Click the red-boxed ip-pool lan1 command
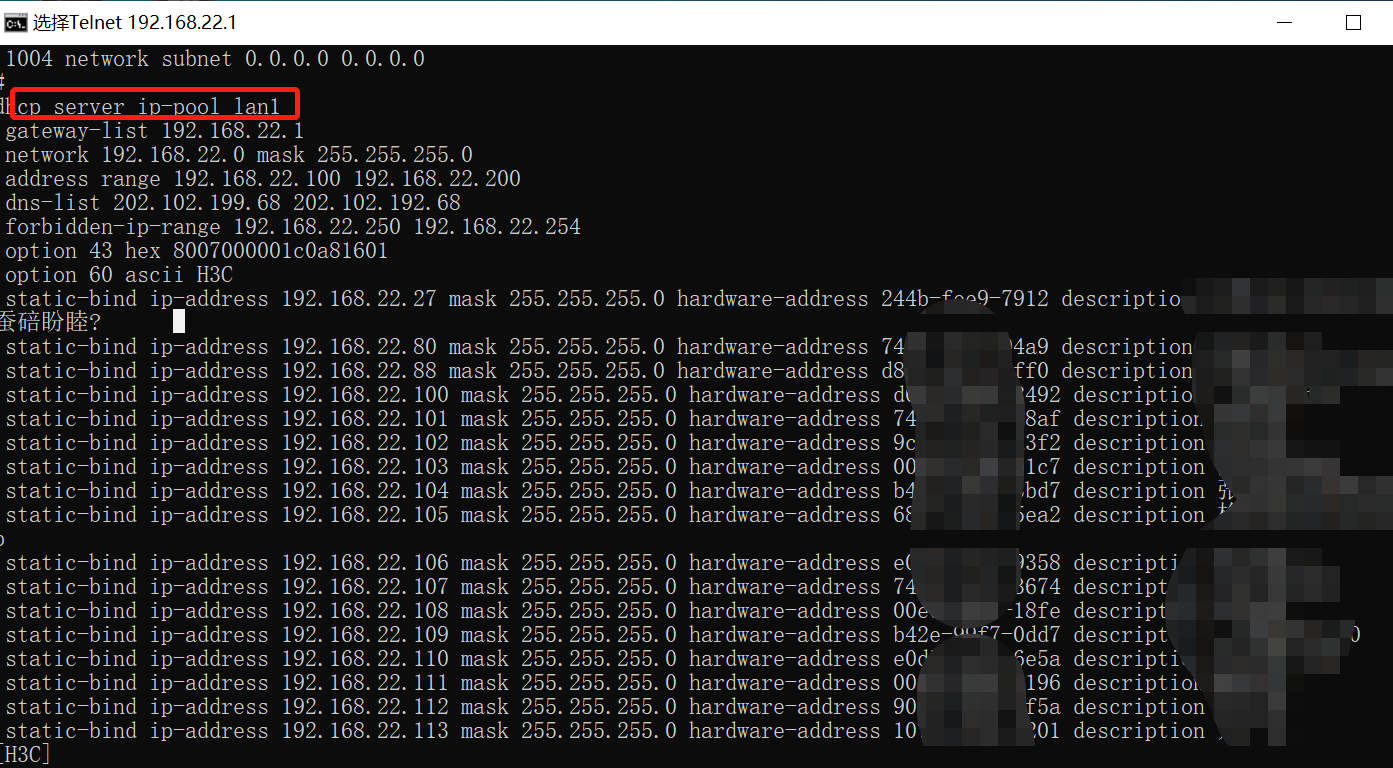 [x=156, y=106]
